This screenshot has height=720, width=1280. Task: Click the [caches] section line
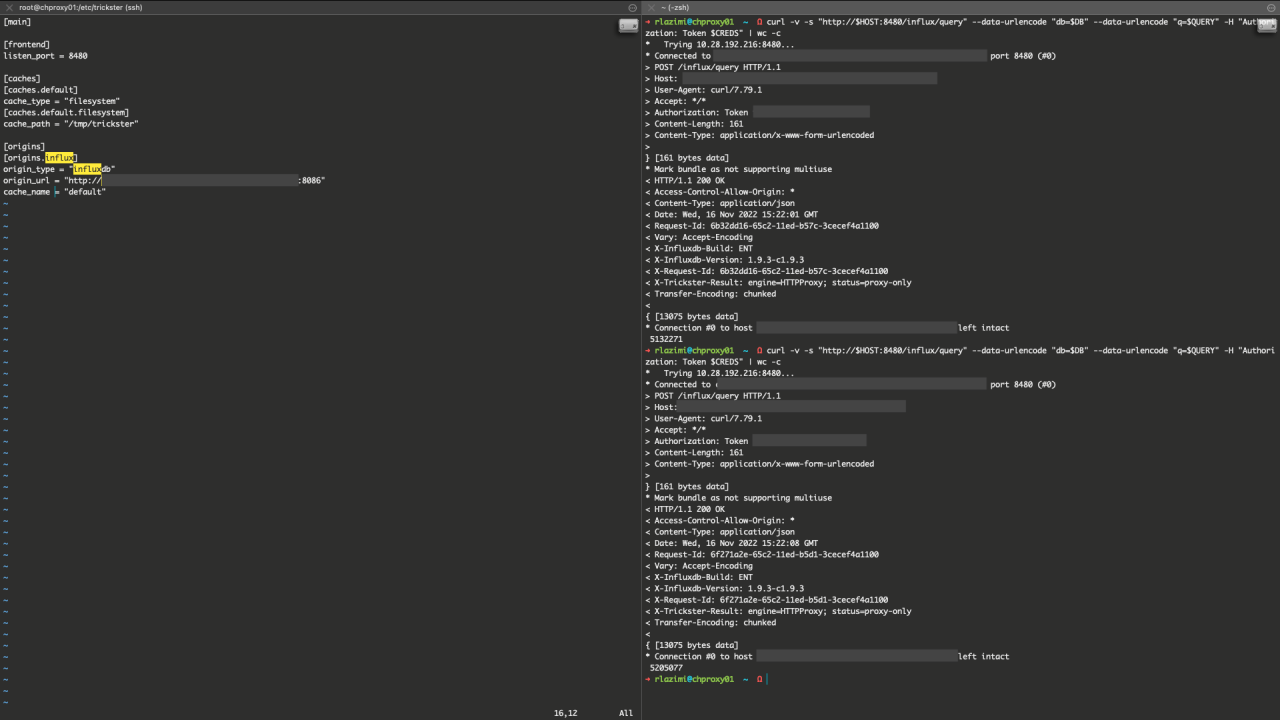[22, 78]
